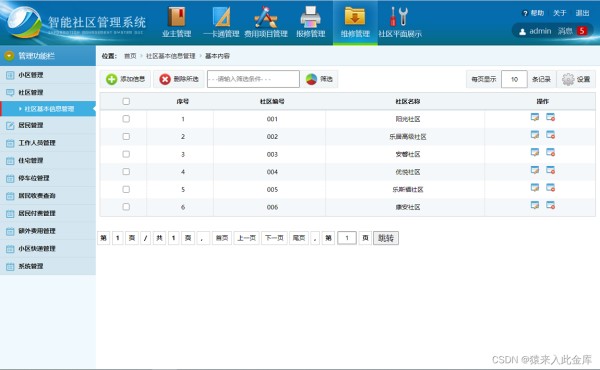600x370 pixels.
Task: Open 报修管理 printer item in top navigation
Action: [310, 22]
